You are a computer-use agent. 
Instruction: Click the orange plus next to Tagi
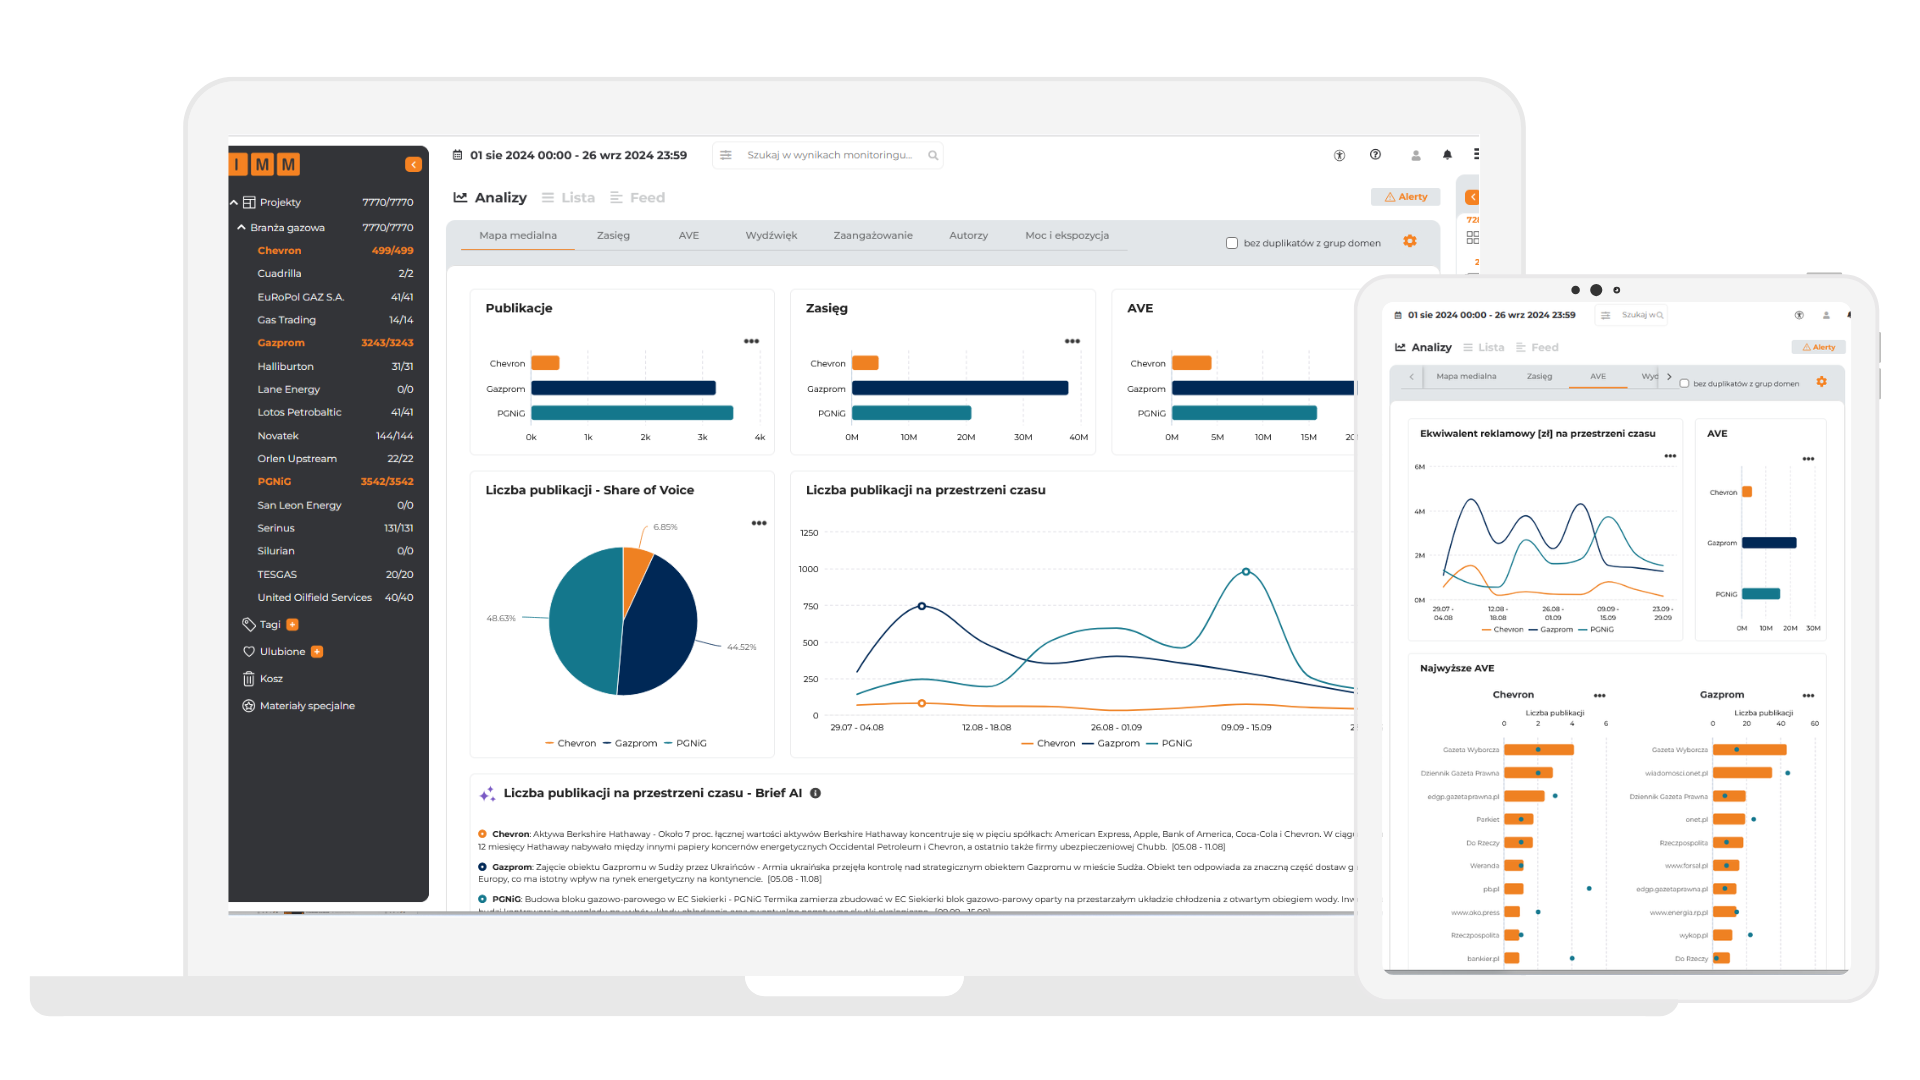293,624
